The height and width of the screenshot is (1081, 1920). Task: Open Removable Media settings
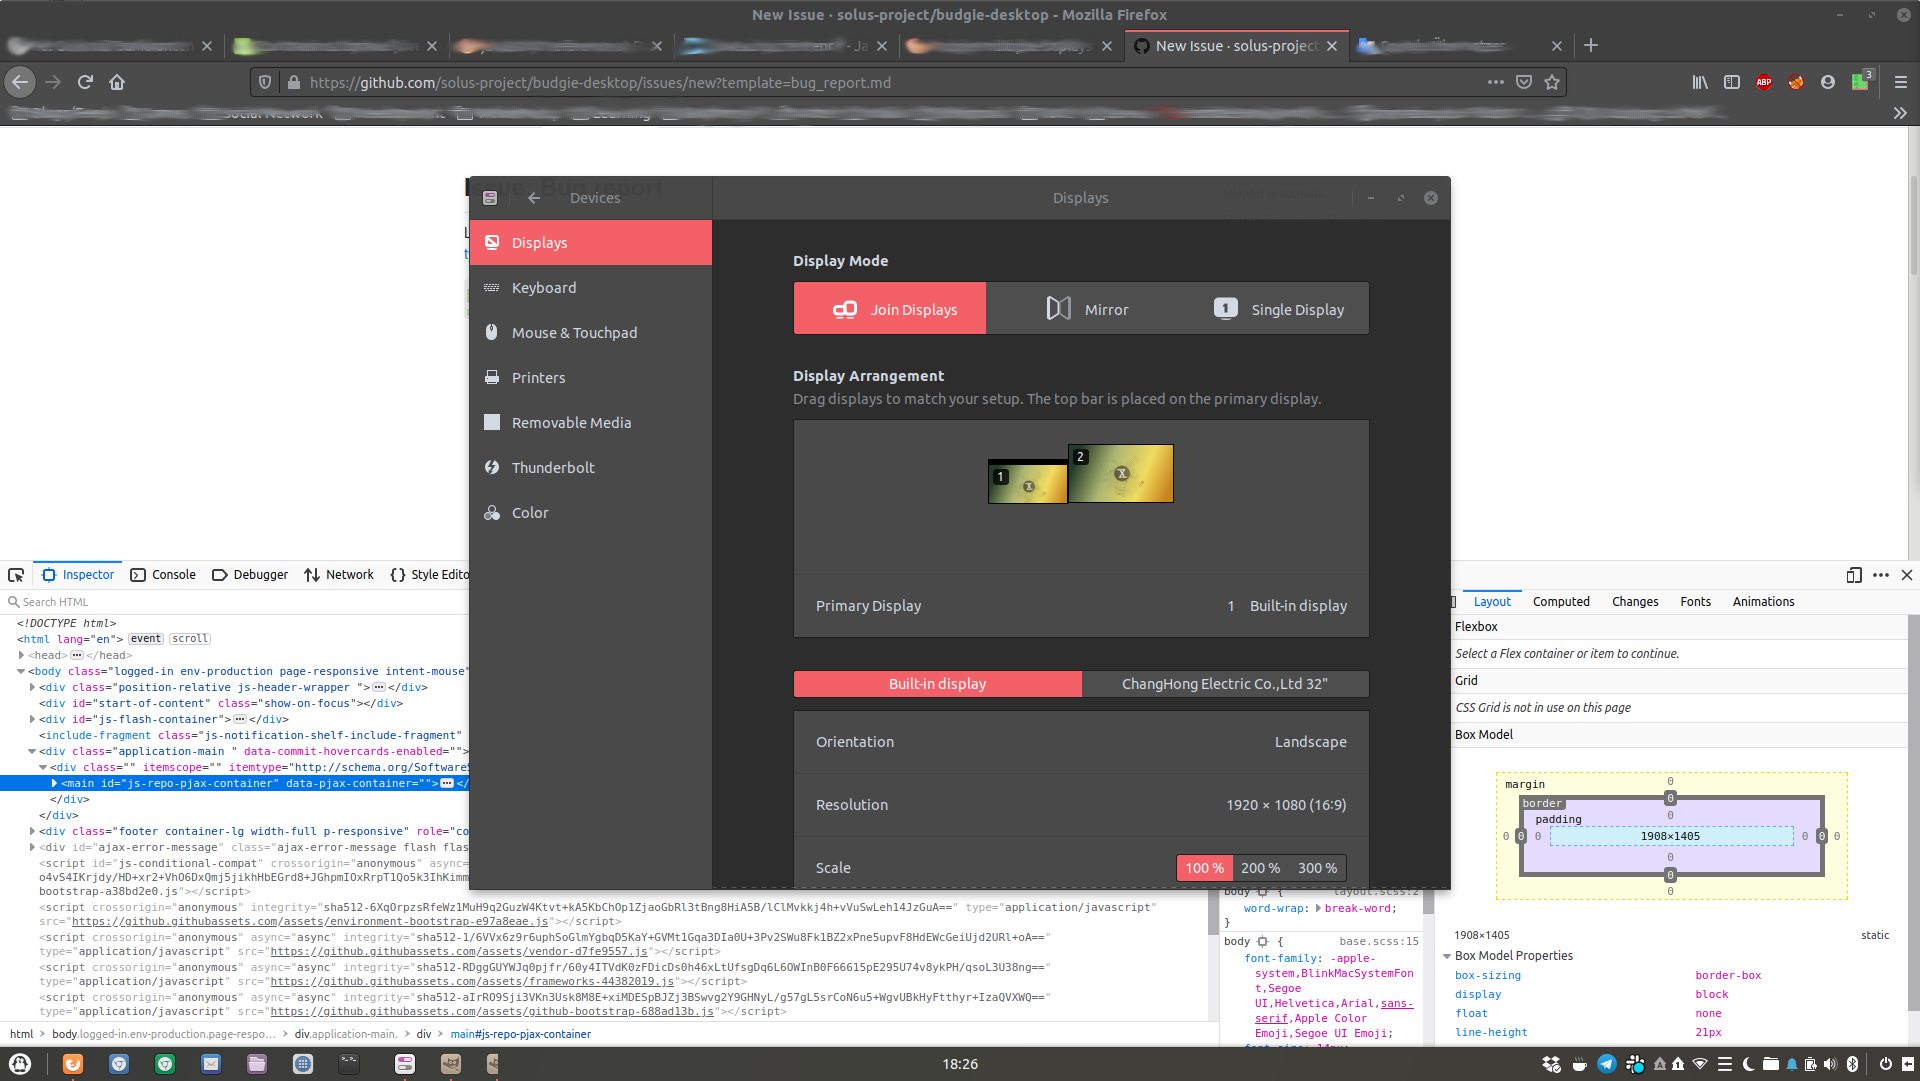pos(571,422)
